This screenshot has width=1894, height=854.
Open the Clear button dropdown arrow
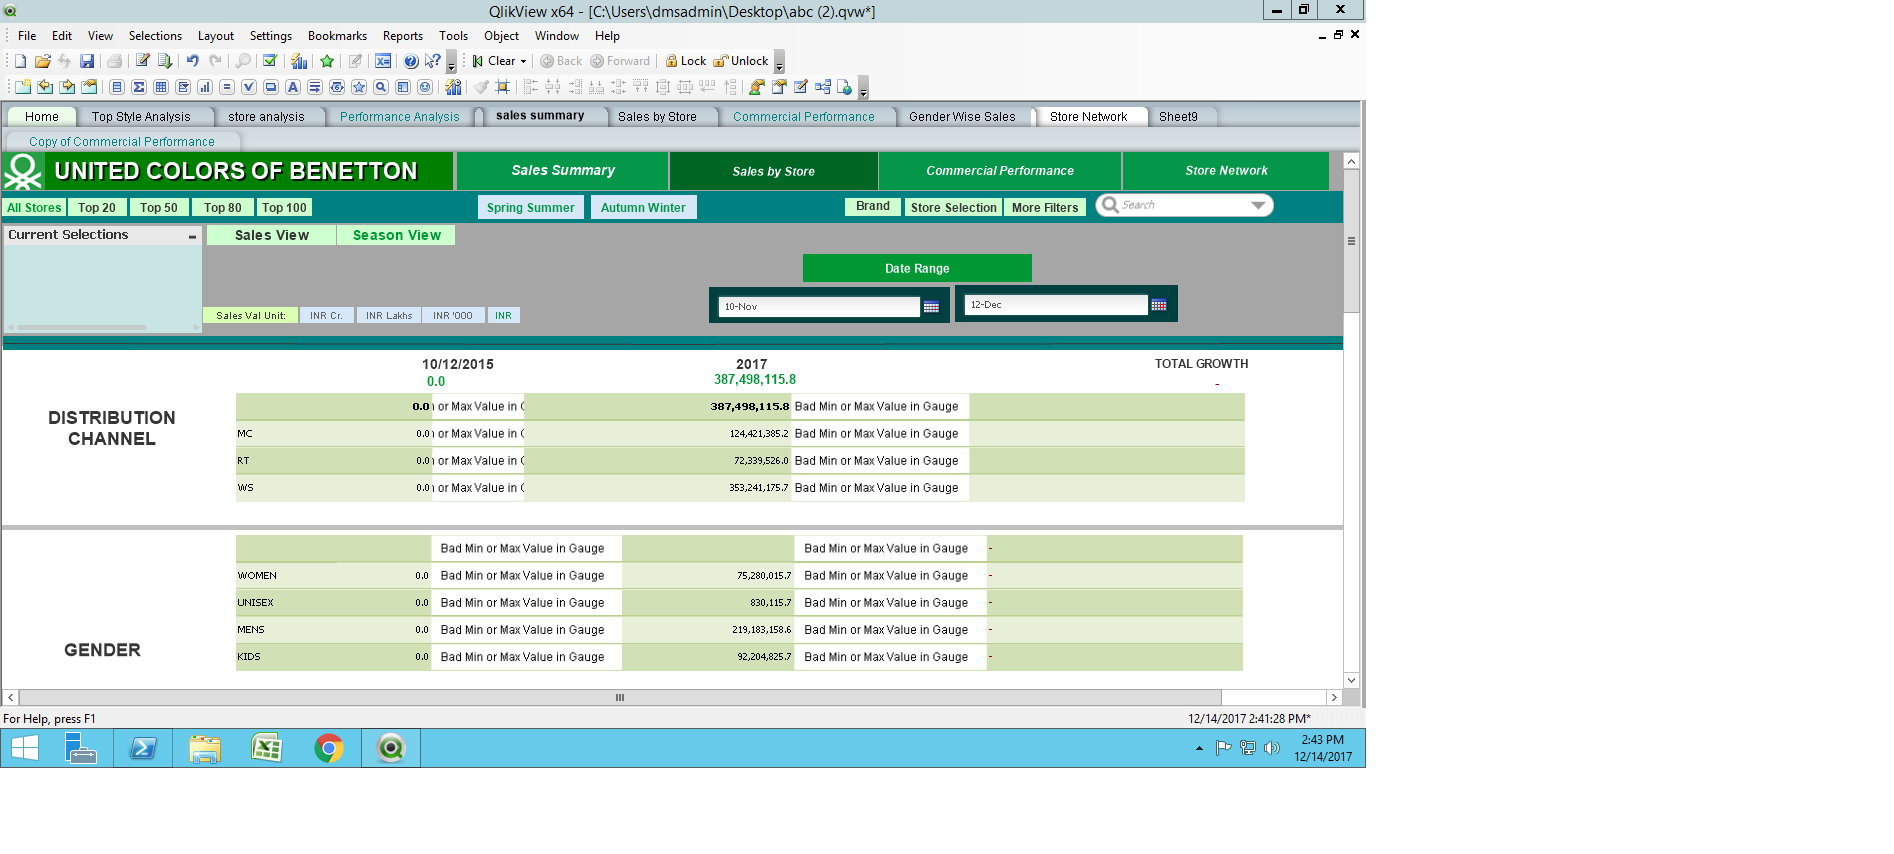pyautogui.click(x=523, y=61)
